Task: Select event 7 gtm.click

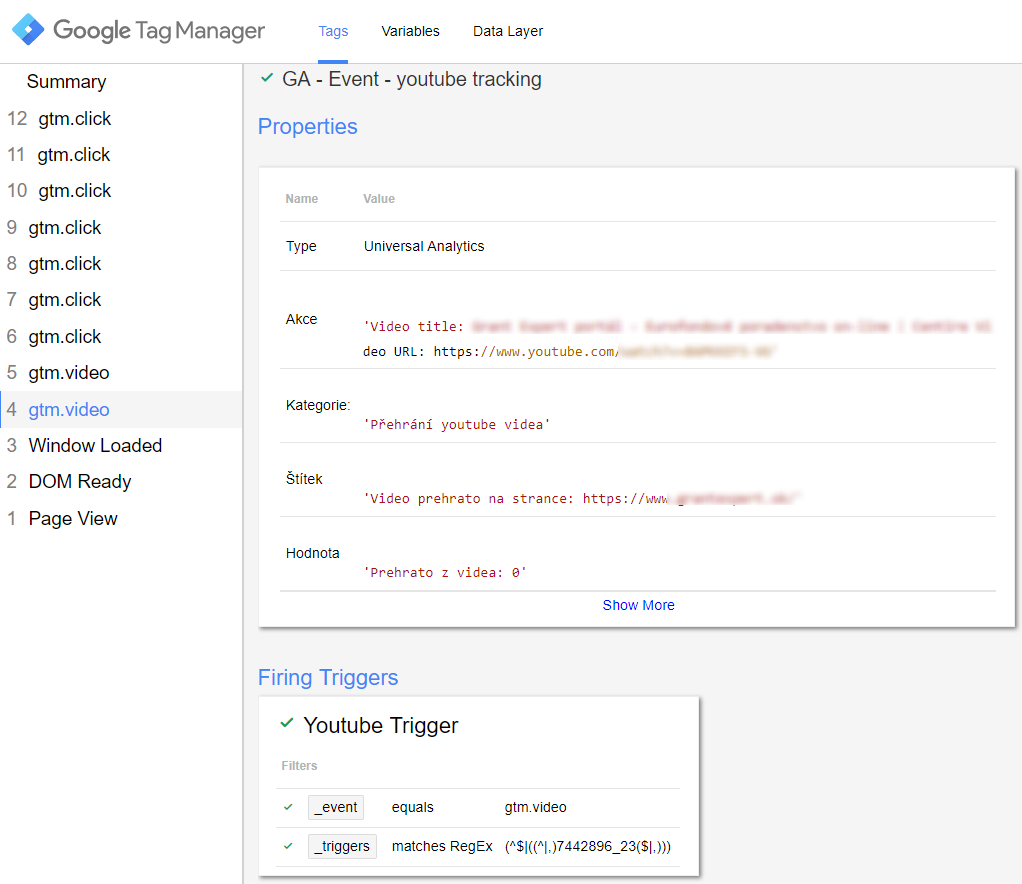Action: 121,299
